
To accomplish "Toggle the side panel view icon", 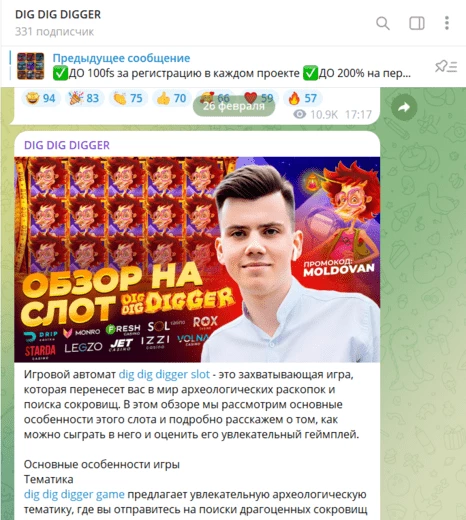I will pyautogui.click(x=417, y=23).
